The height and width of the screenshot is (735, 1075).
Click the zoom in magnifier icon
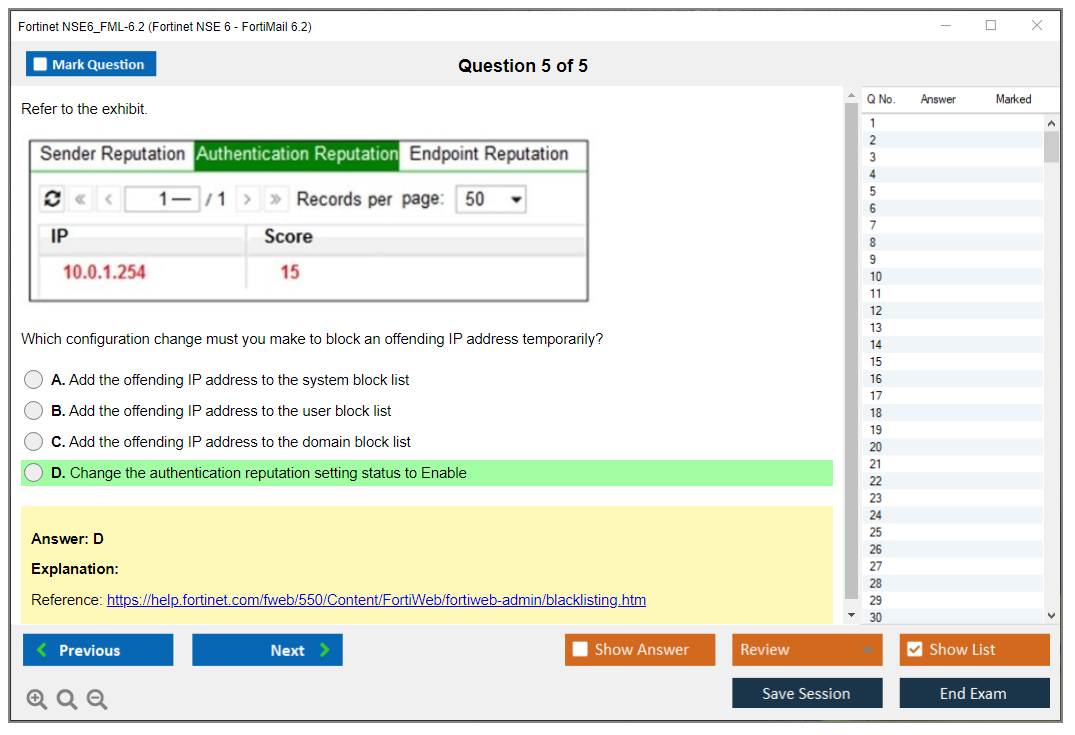(37, 700)
